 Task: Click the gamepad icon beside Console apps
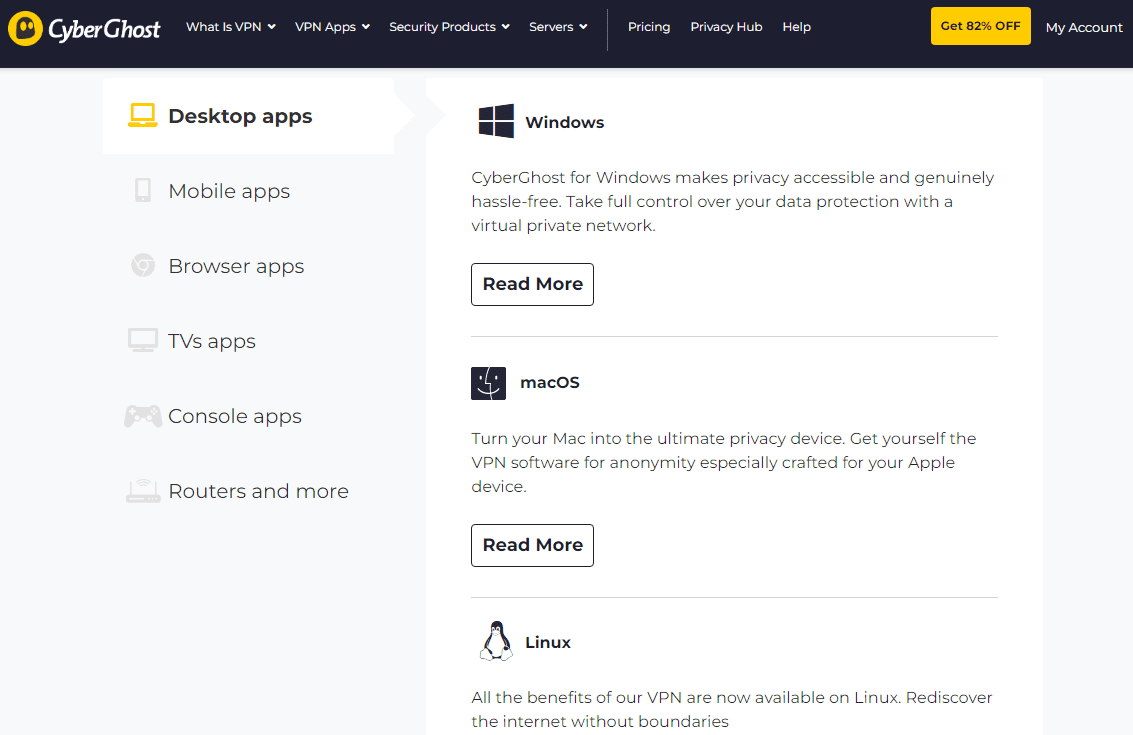click(143, 416)
